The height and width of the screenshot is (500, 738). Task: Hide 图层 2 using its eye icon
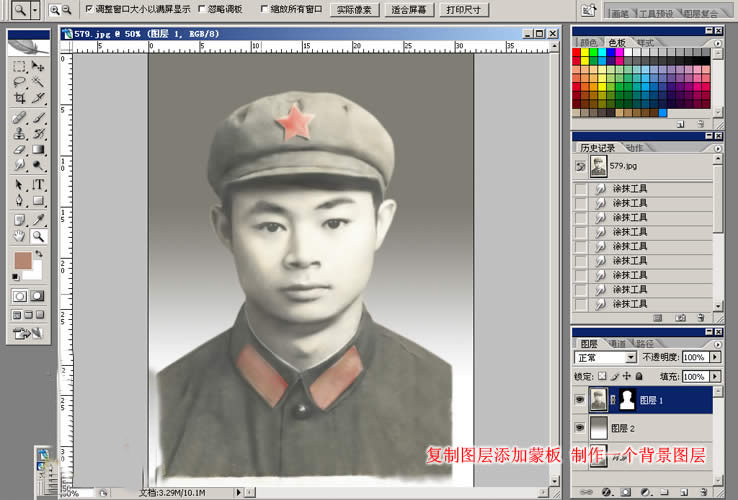click(579, 428)
